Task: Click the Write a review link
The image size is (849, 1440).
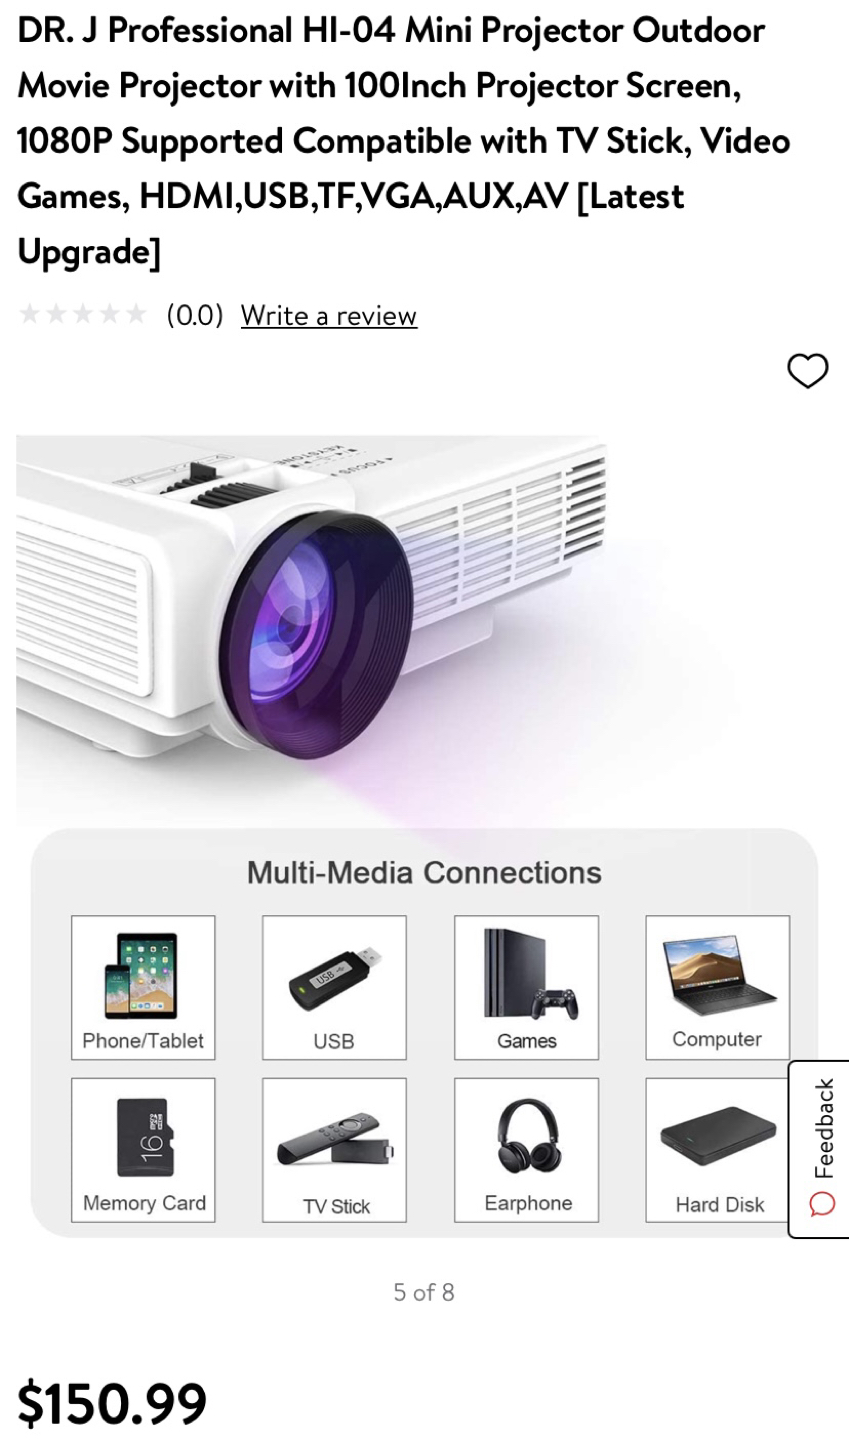Action: point(328,316)
